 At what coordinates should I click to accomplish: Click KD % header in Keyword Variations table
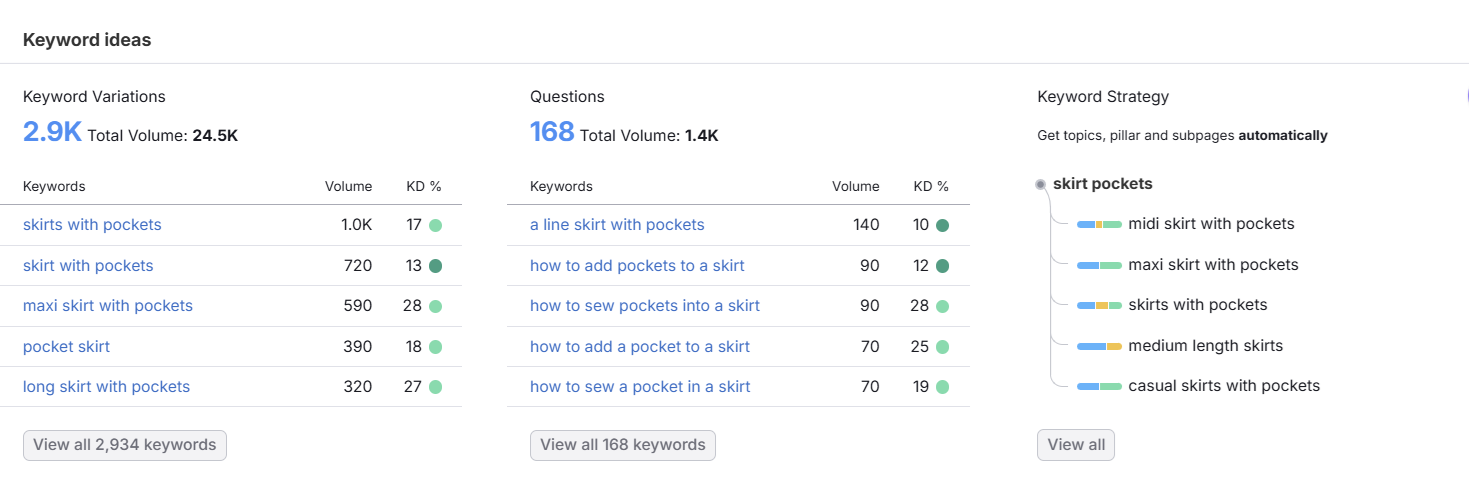pyautogui.click(x=424, y=186)
